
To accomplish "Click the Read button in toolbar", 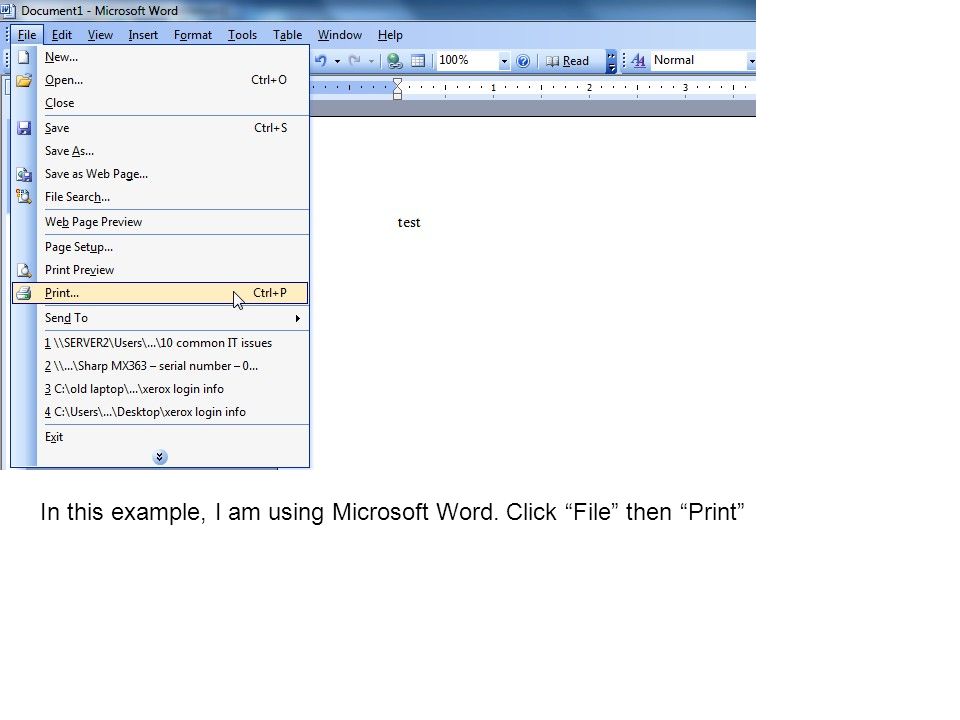I will click(x=567, y=61).
